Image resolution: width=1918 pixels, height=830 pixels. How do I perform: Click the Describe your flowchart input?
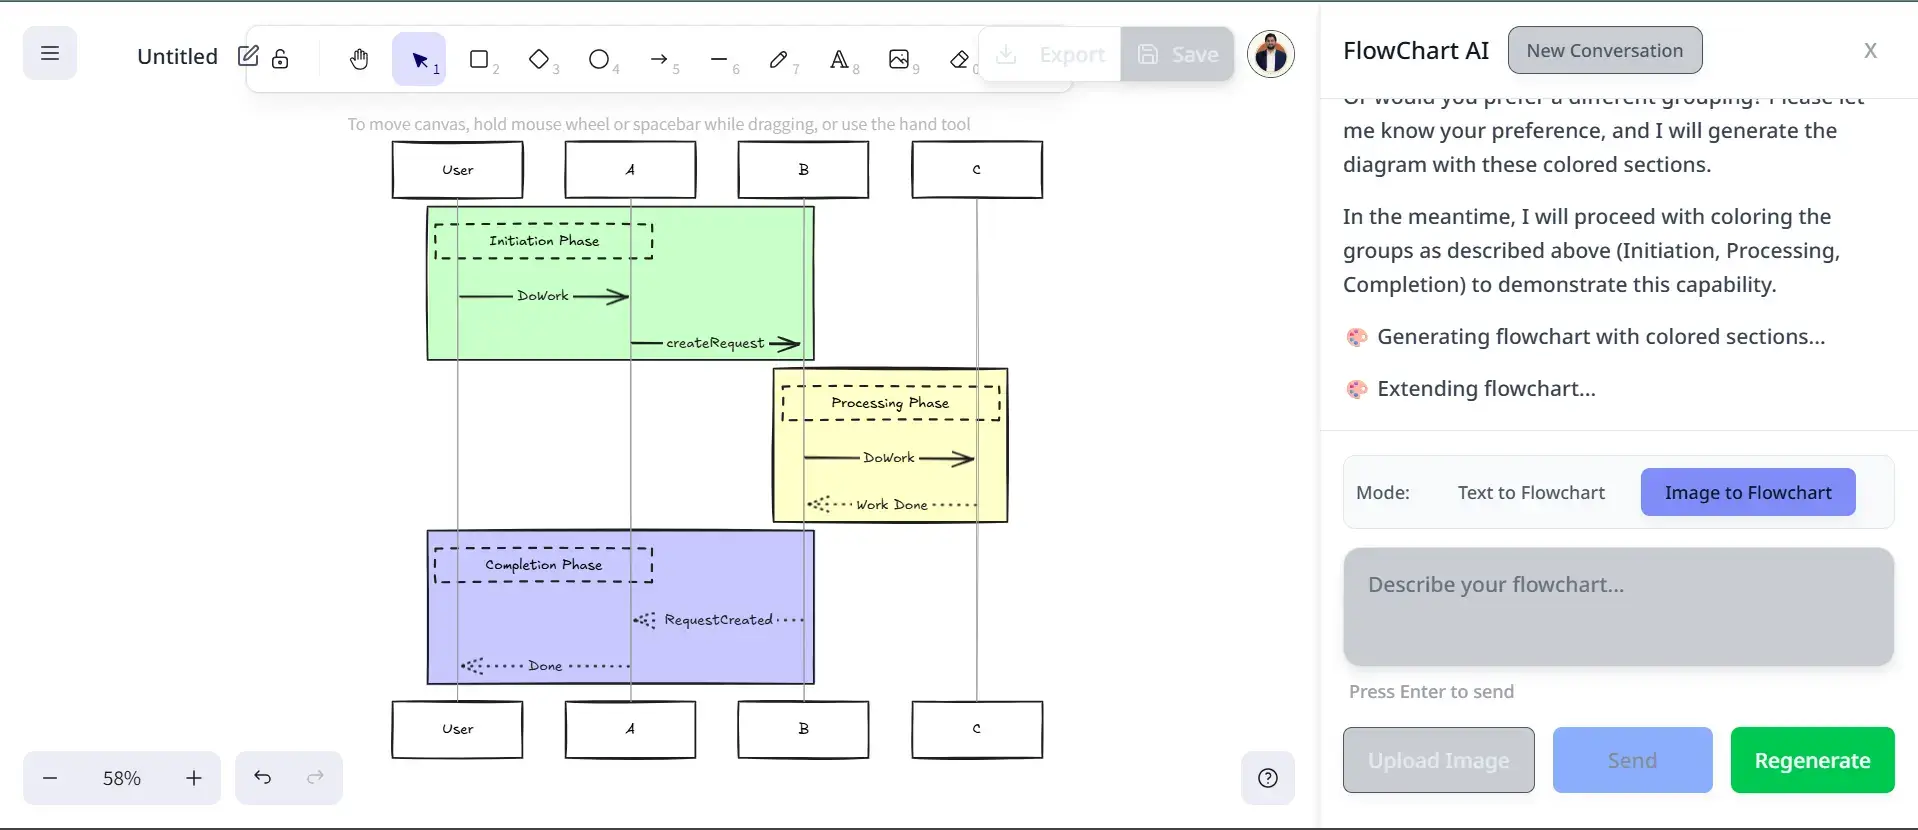1617,606
